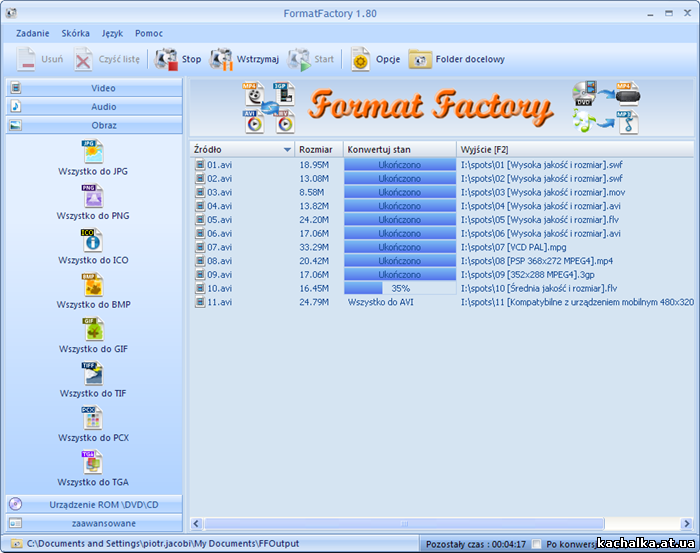The height and width of the screenshot is (553, 700).
Task: Open the Wszystko do BMP converter
Action: [x=93, y=285]
